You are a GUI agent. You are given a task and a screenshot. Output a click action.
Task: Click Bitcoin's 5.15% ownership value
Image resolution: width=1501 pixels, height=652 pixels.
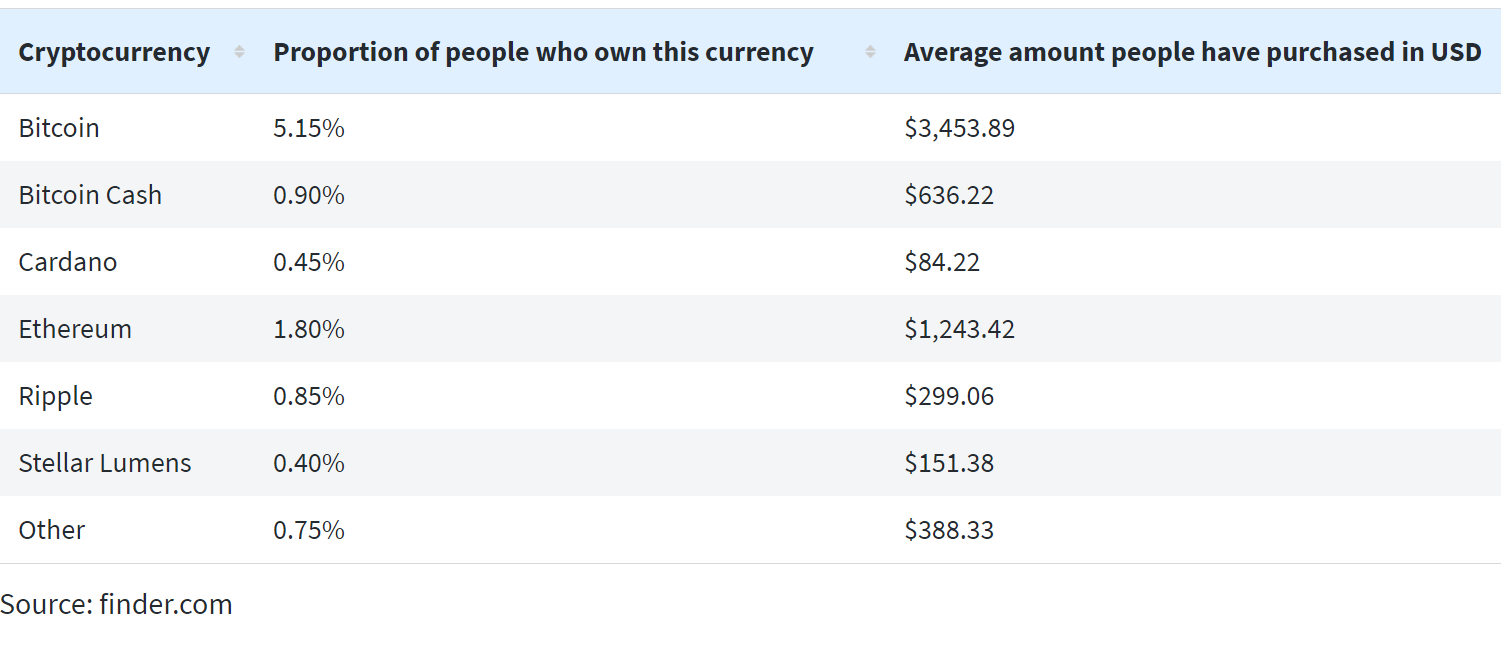pos(309,128)
